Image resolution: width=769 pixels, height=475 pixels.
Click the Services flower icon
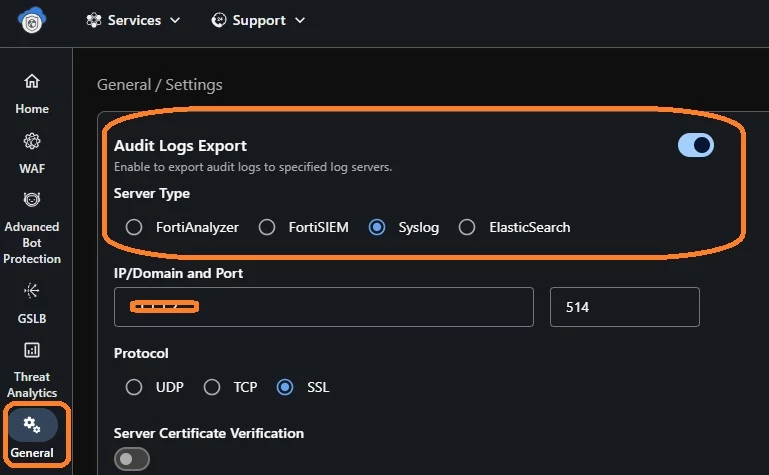click(94, 20)
